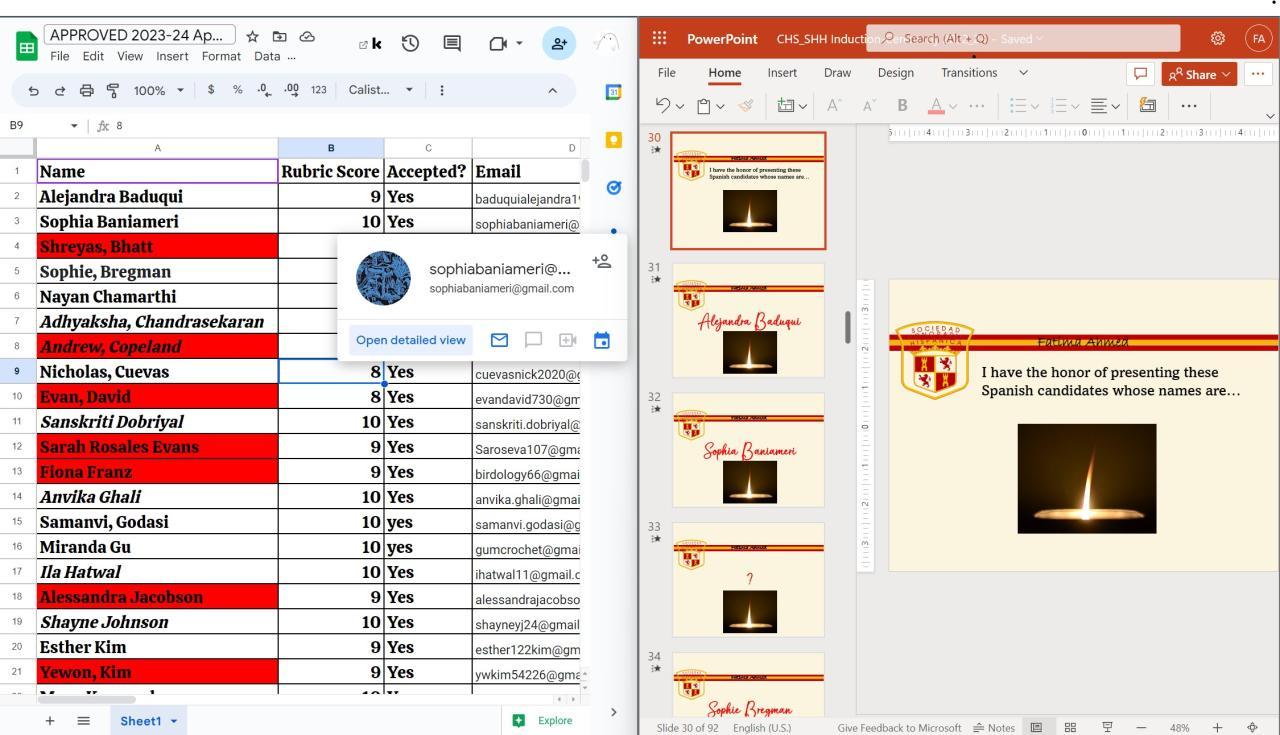Click the send email icon in contact card
The image size is (1280, 735).
pos(499,340)
